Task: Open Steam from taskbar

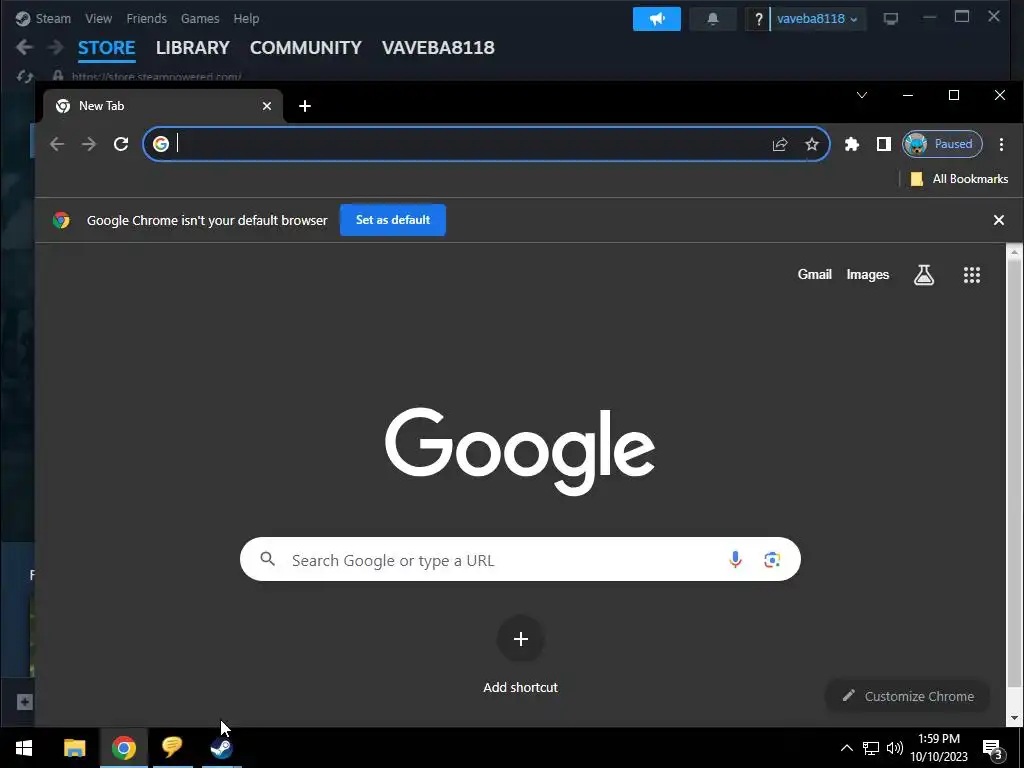Action: coord(221,748)
